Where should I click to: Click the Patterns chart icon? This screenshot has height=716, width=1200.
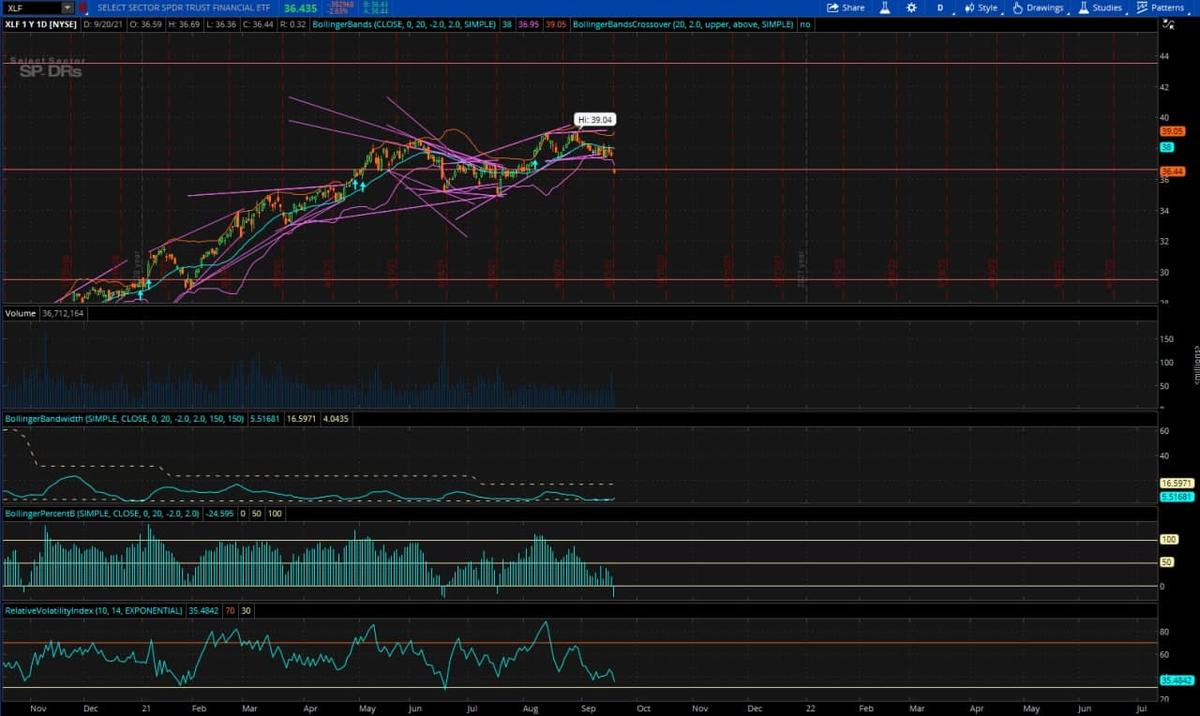click(x=1142, y=7)
